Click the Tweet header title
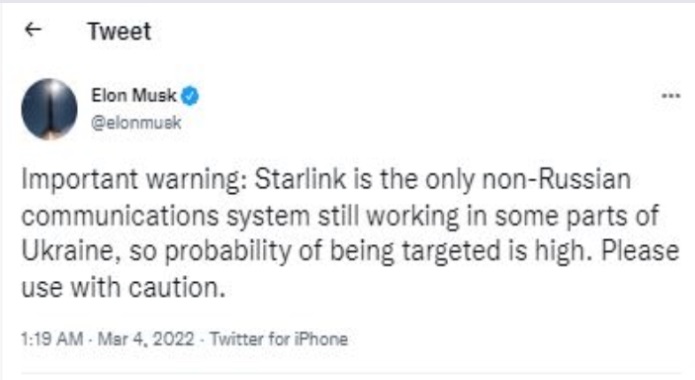Screen dimensions: 695x380 [x=120, y=31]
